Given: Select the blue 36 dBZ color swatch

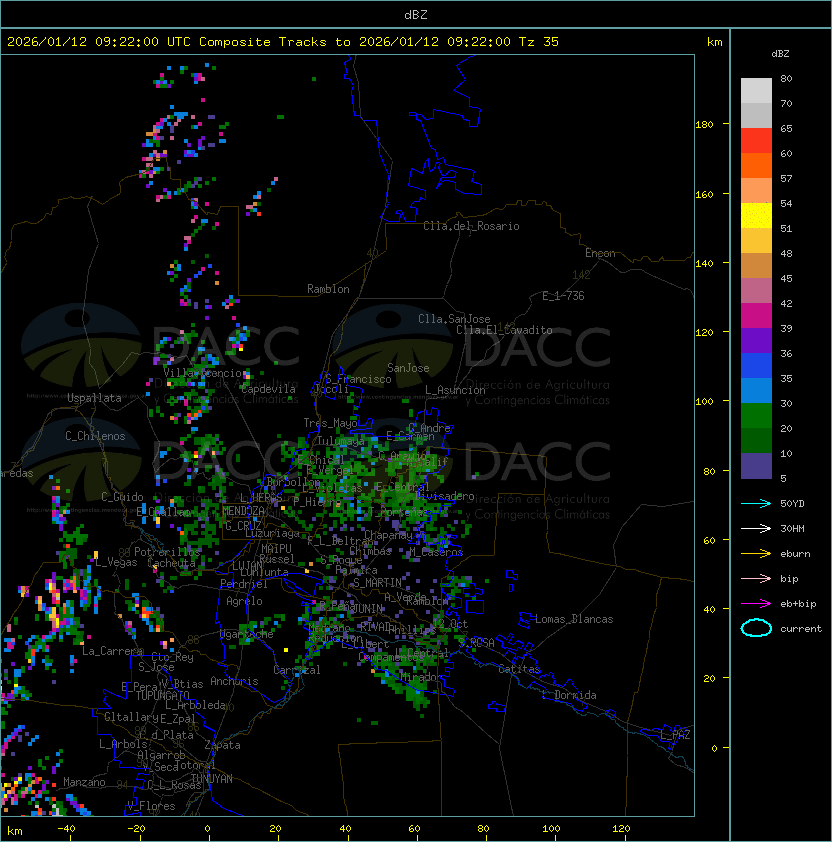Looking at the screenshot, I should (x=756, y=366).
